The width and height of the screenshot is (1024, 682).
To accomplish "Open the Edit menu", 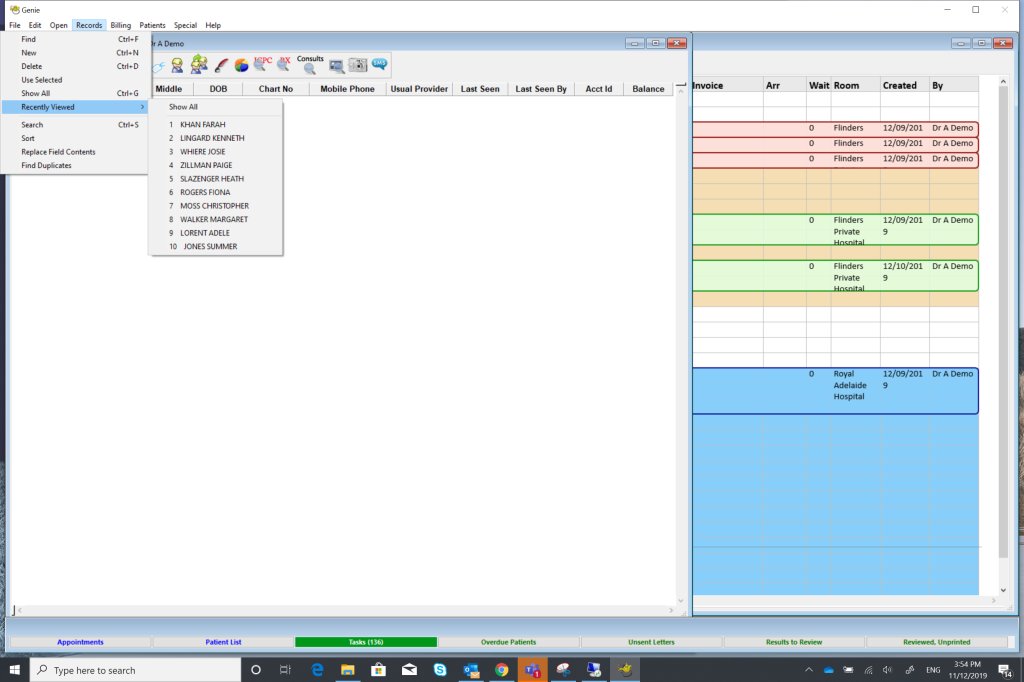I will [x=35, y=25].
